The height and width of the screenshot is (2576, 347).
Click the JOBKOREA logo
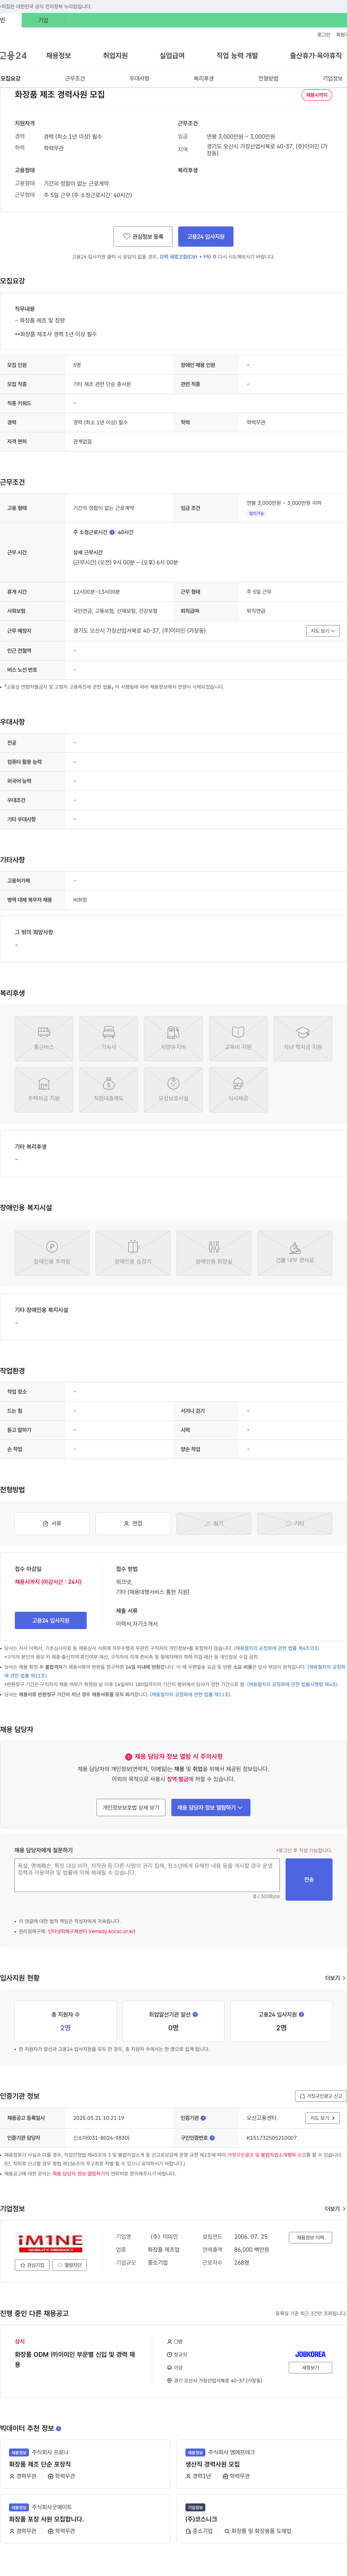pyautogui.click(x=310, y=2354)
